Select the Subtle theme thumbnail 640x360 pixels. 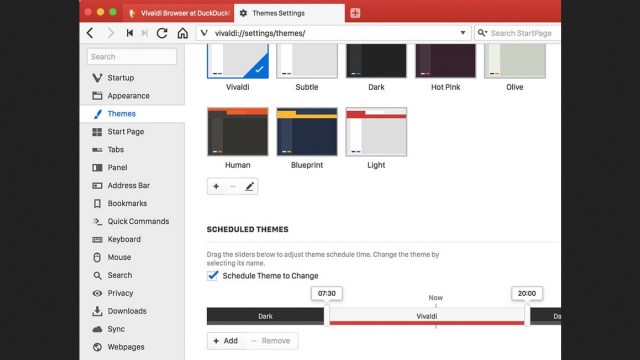pyautogui.click(x=307, y=60)
